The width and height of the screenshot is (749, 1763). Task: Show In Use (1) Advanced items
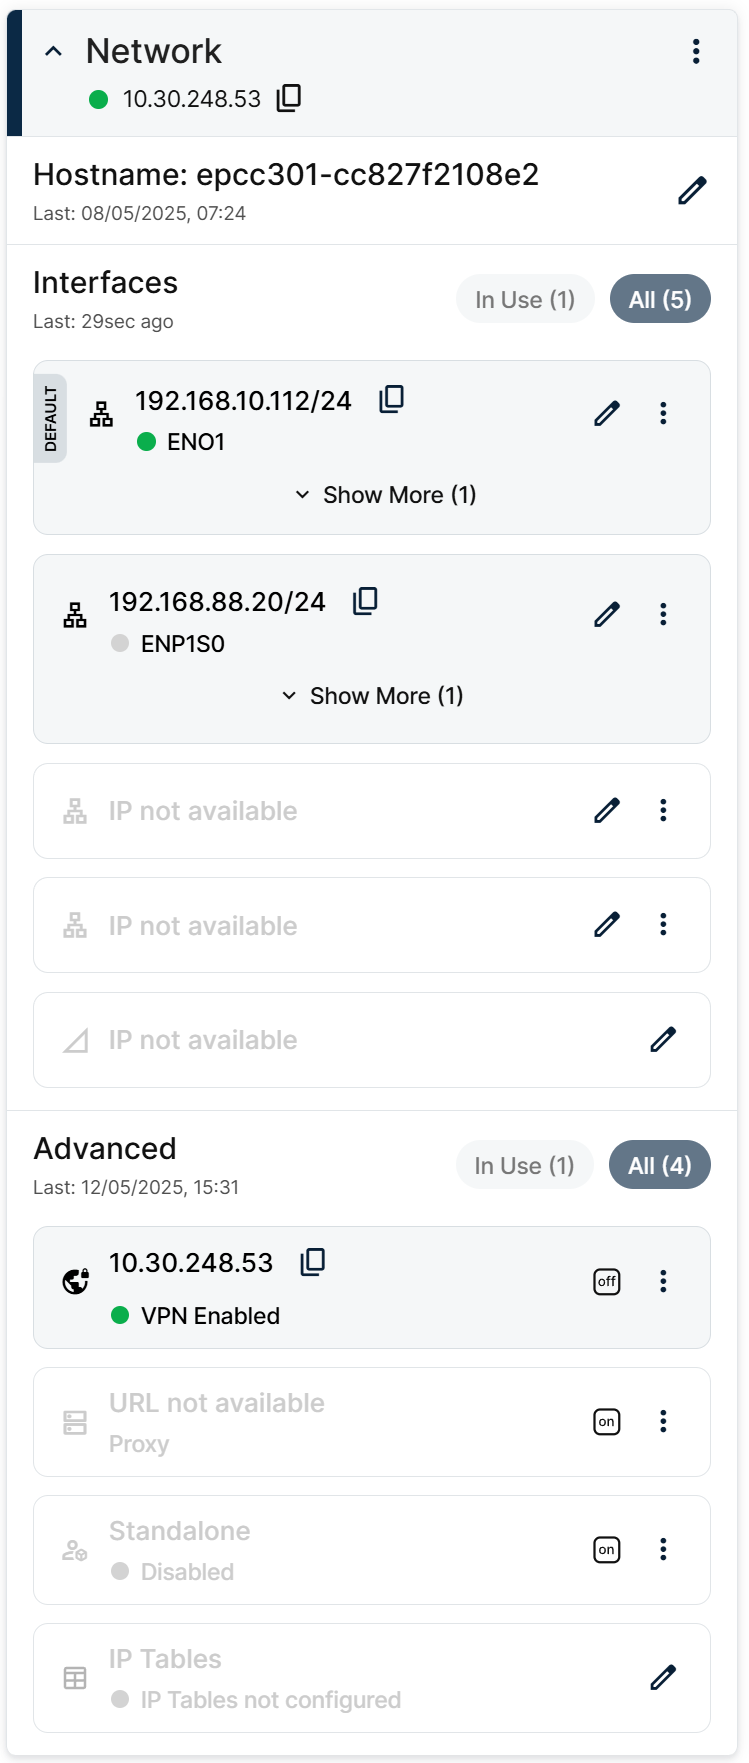[524, 1166]
